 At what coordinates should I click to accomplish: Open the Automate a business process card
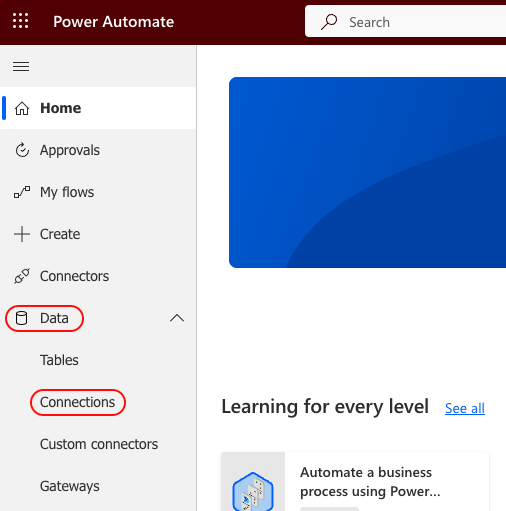[x=355, y=481]
